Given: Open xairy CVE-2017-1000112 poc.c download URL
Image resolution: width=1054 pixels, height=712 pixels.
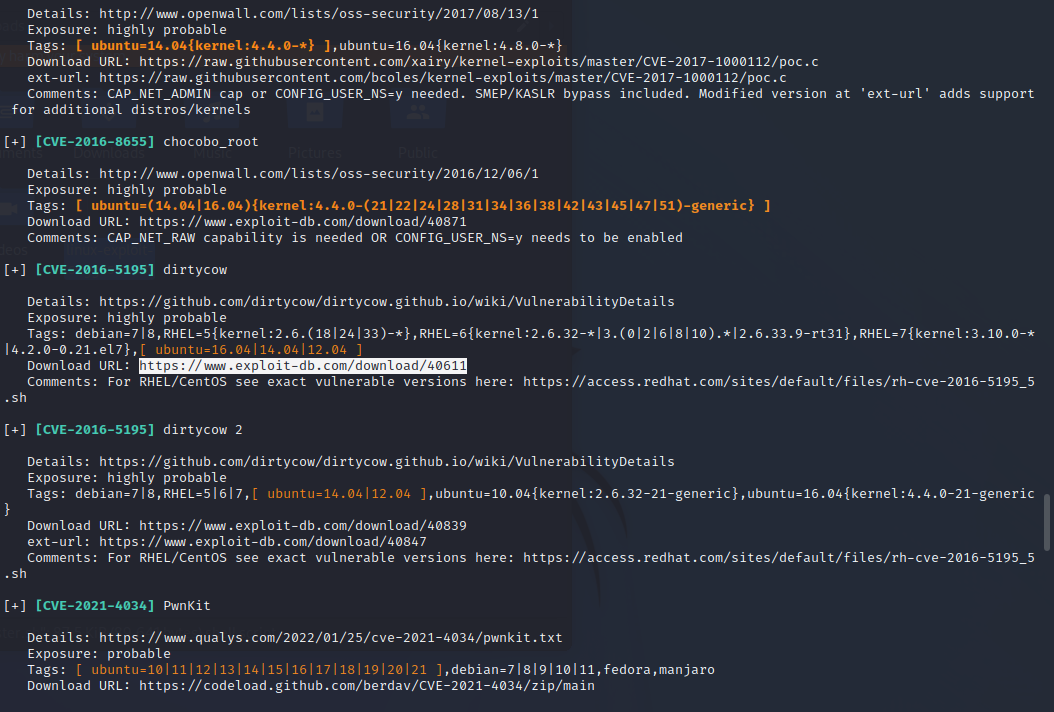Looking at the screenshot, I should 479,62.
